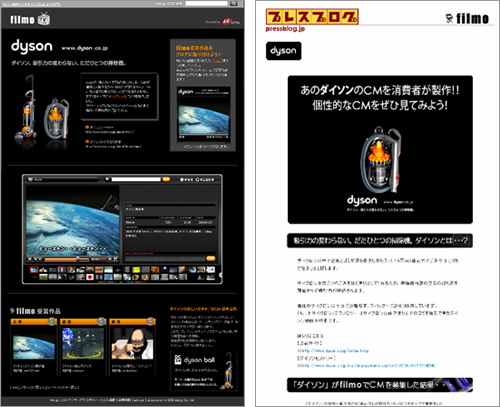
Task: Open the first orange-bulleted link under the description box
Action: click(109, 130)
